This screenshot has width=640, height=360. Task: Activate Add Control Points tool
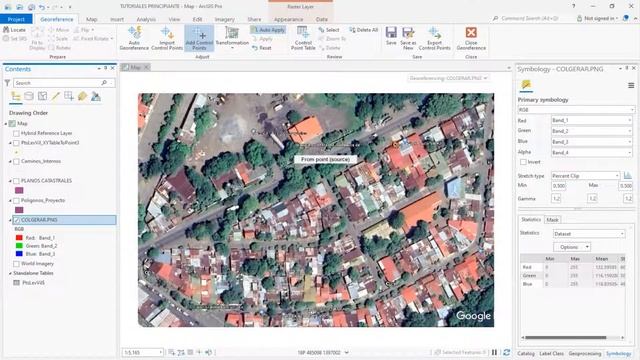point(199,38)
